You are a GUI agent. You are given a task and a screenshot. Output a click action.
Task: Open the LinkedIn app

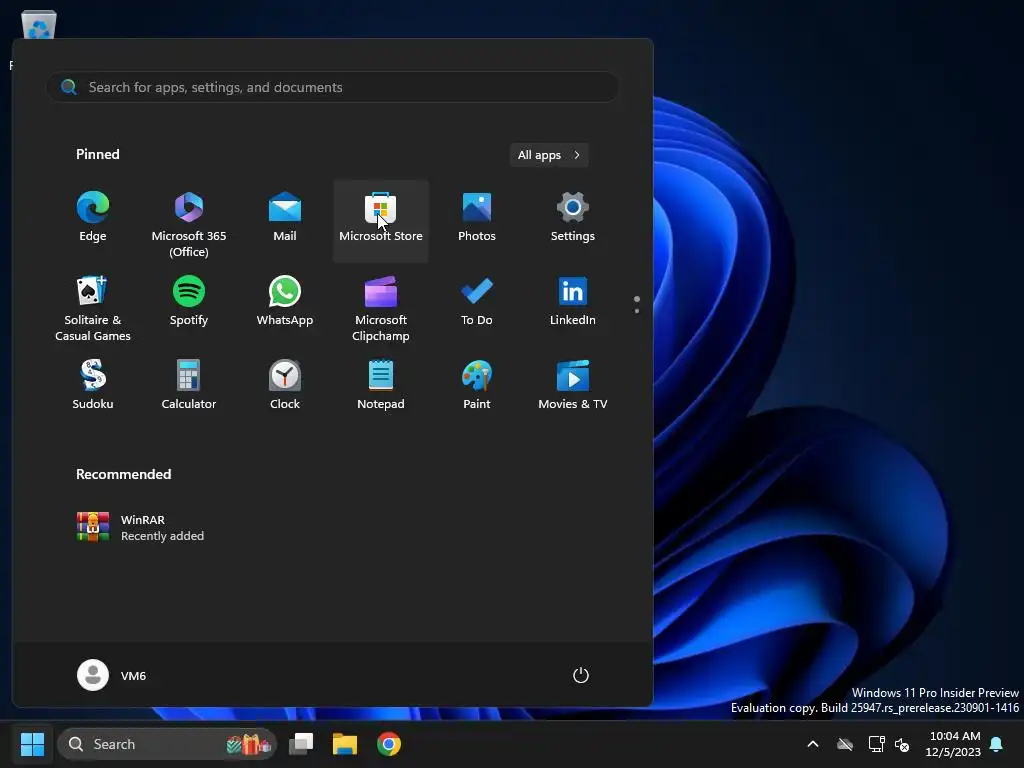[573, 302]
